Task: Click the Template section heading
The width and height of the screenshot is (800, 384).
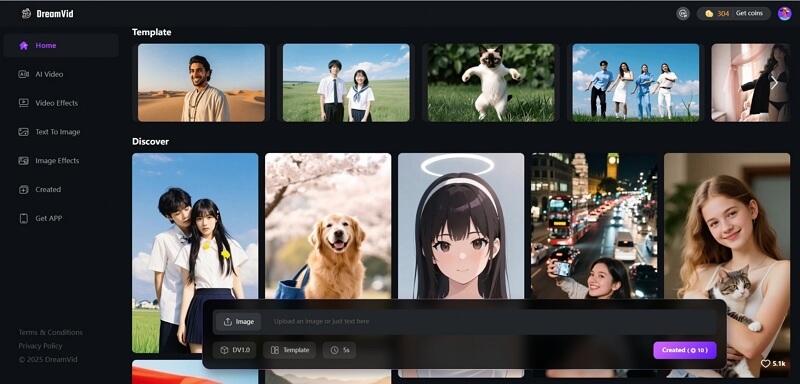Action: coord(152,32)
